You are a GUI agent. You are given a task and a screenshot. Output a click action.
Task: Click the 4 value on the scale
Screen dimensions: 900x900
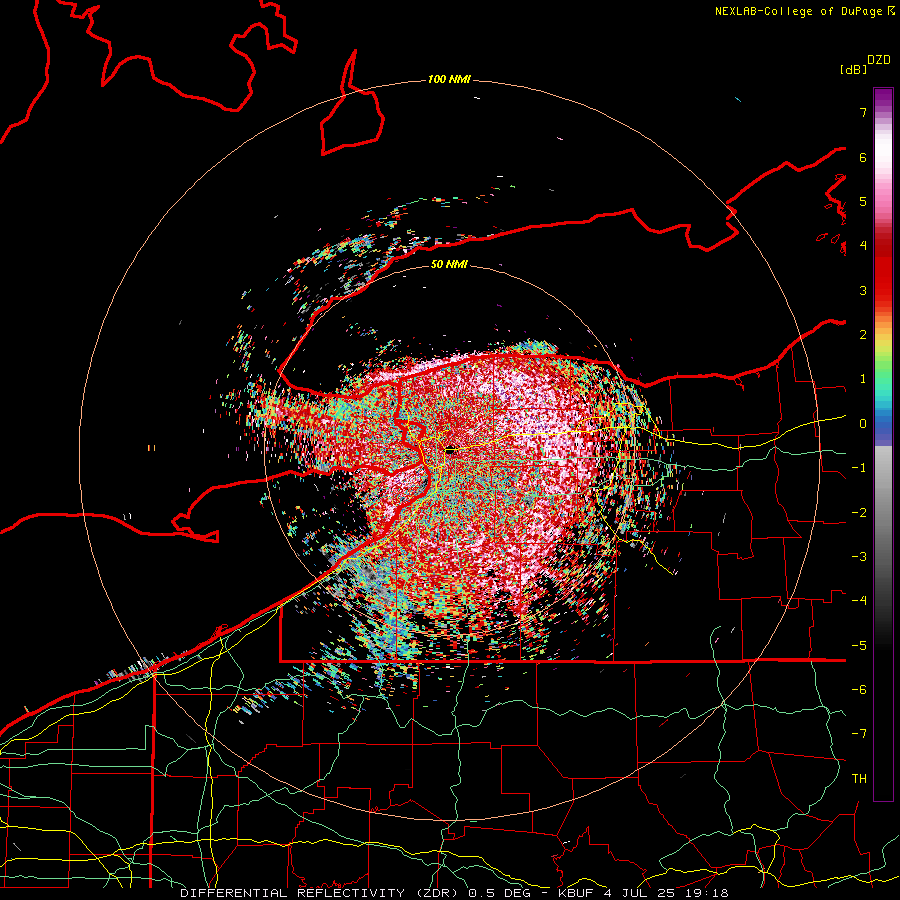click(863, 246)
